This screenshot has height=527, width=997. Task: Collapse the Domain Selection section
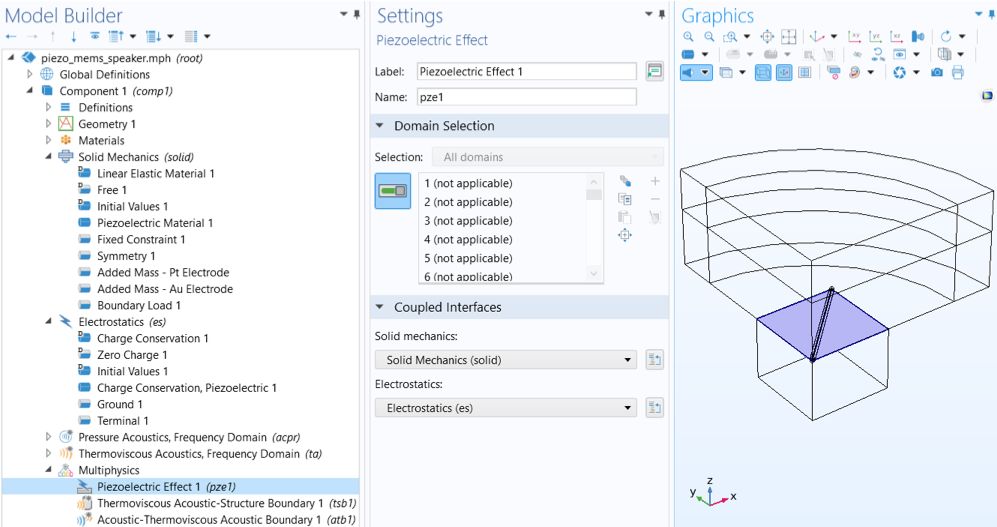(381, 126)
